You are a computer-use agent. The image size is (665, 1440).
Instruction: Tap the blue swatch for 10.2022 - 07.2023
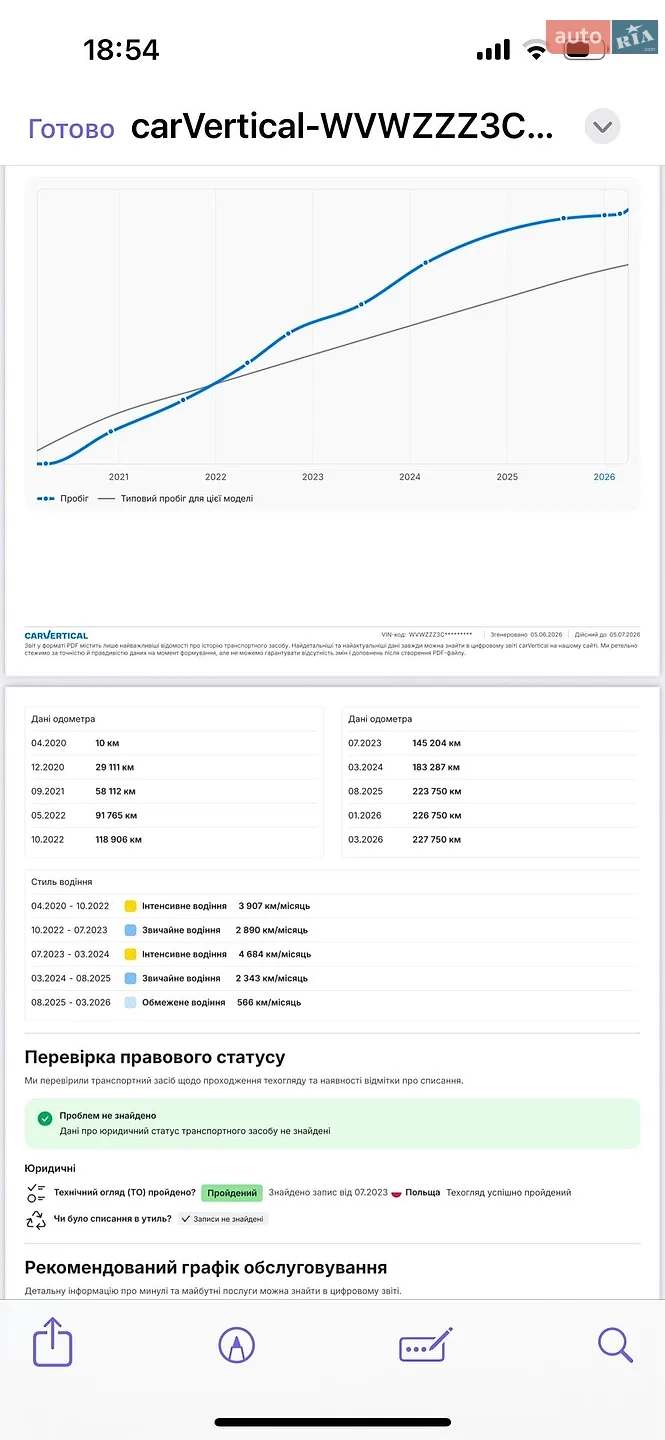pos(130,930)
